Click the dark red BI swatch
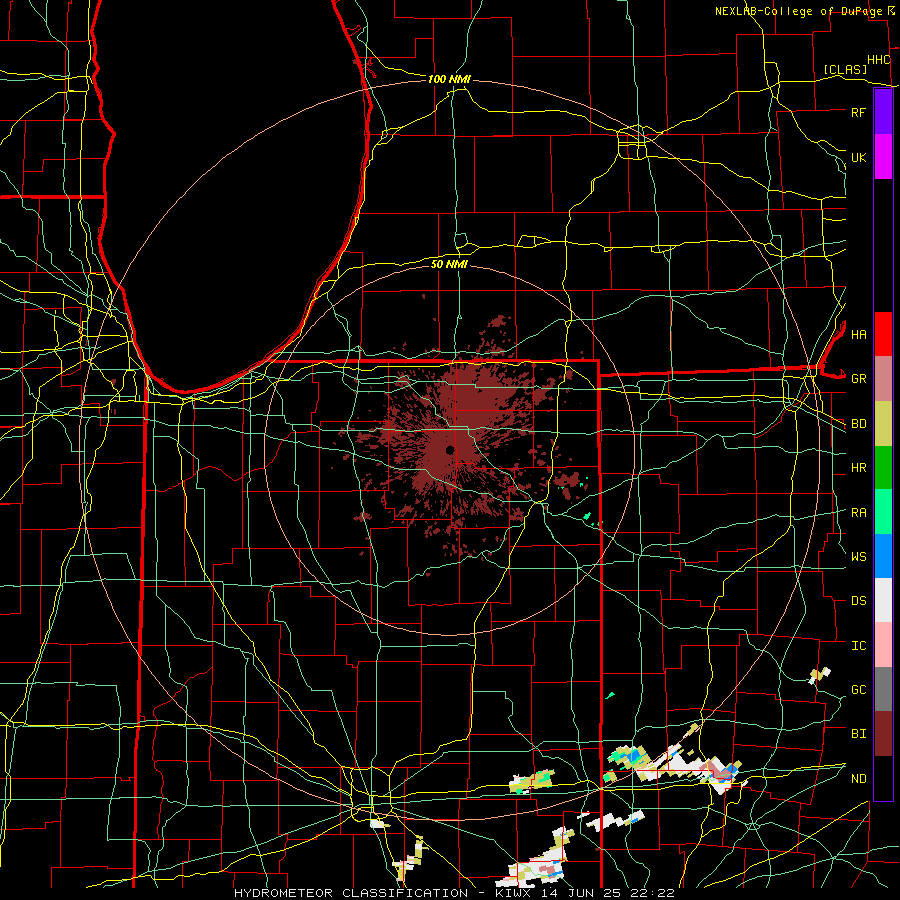This screenshot has height=900, width=900. pyautogui.click(x=883, y=734)
